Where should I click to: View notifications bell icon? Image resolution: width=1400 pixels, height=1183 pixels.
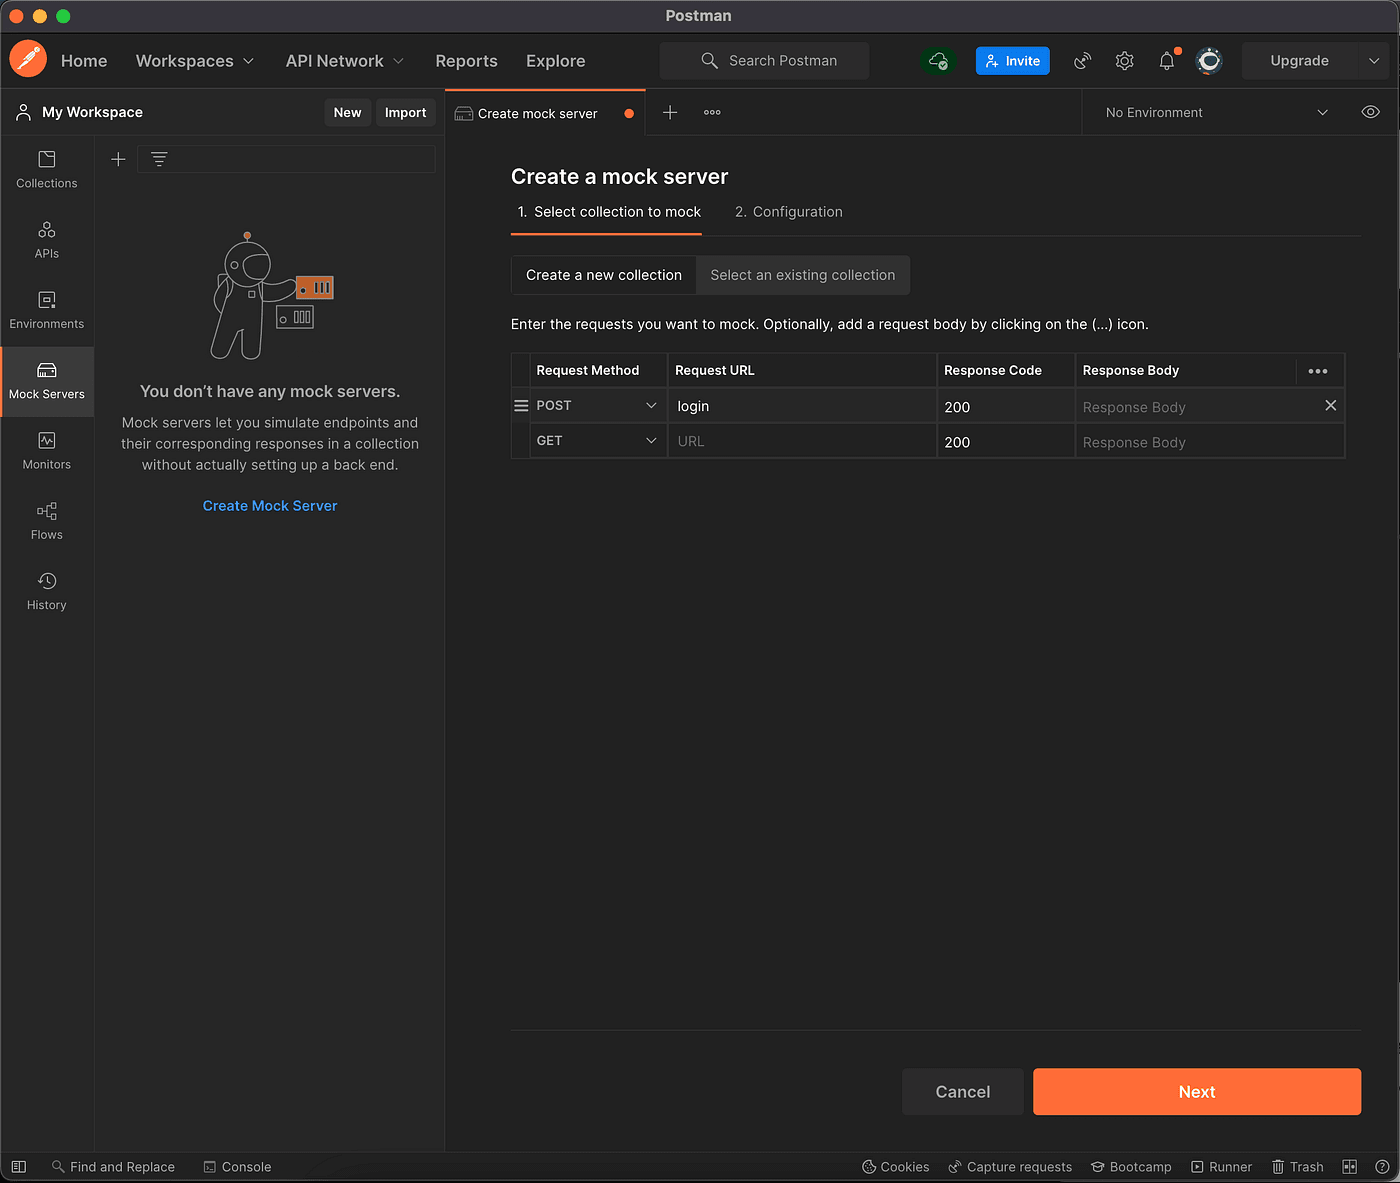click(1167, 61)
